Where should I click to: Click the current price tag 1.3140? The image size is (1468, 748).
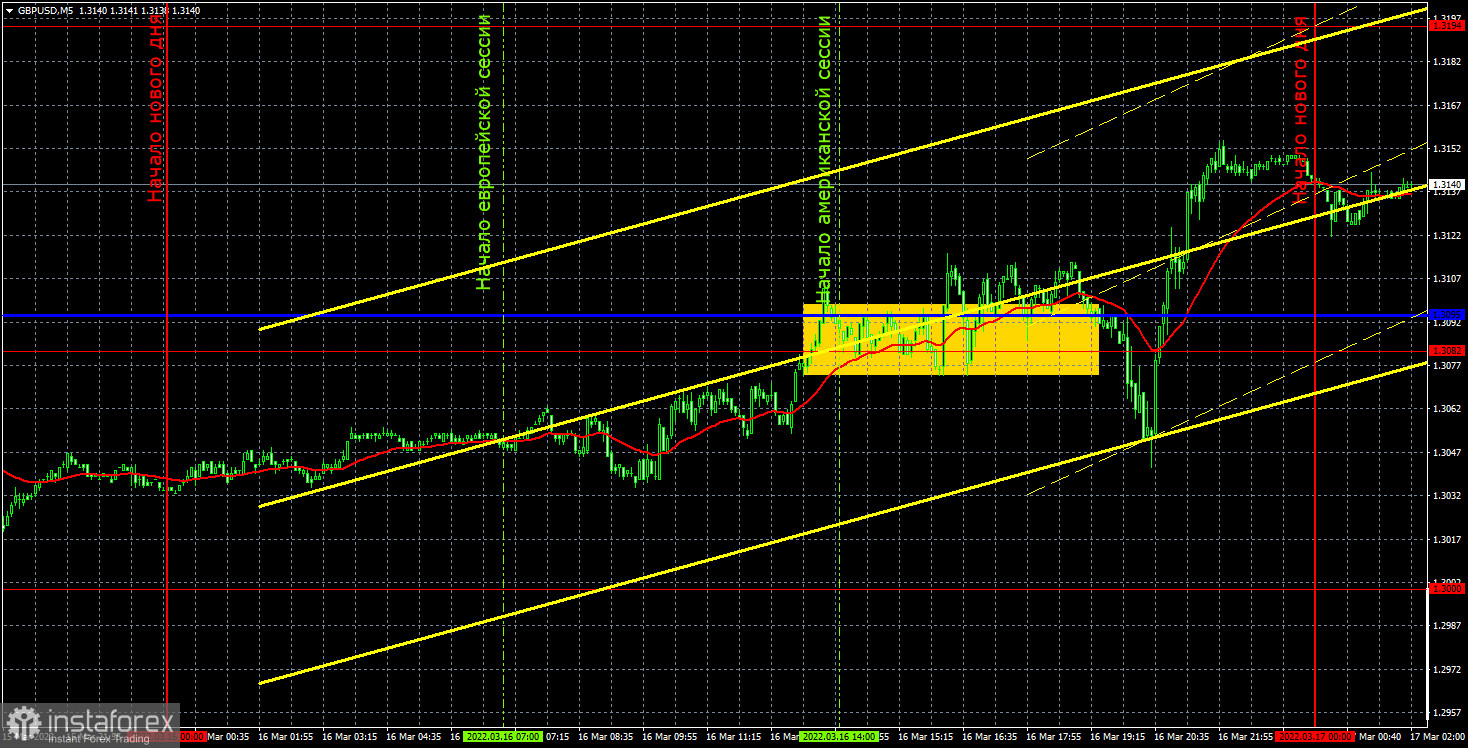1447,185
